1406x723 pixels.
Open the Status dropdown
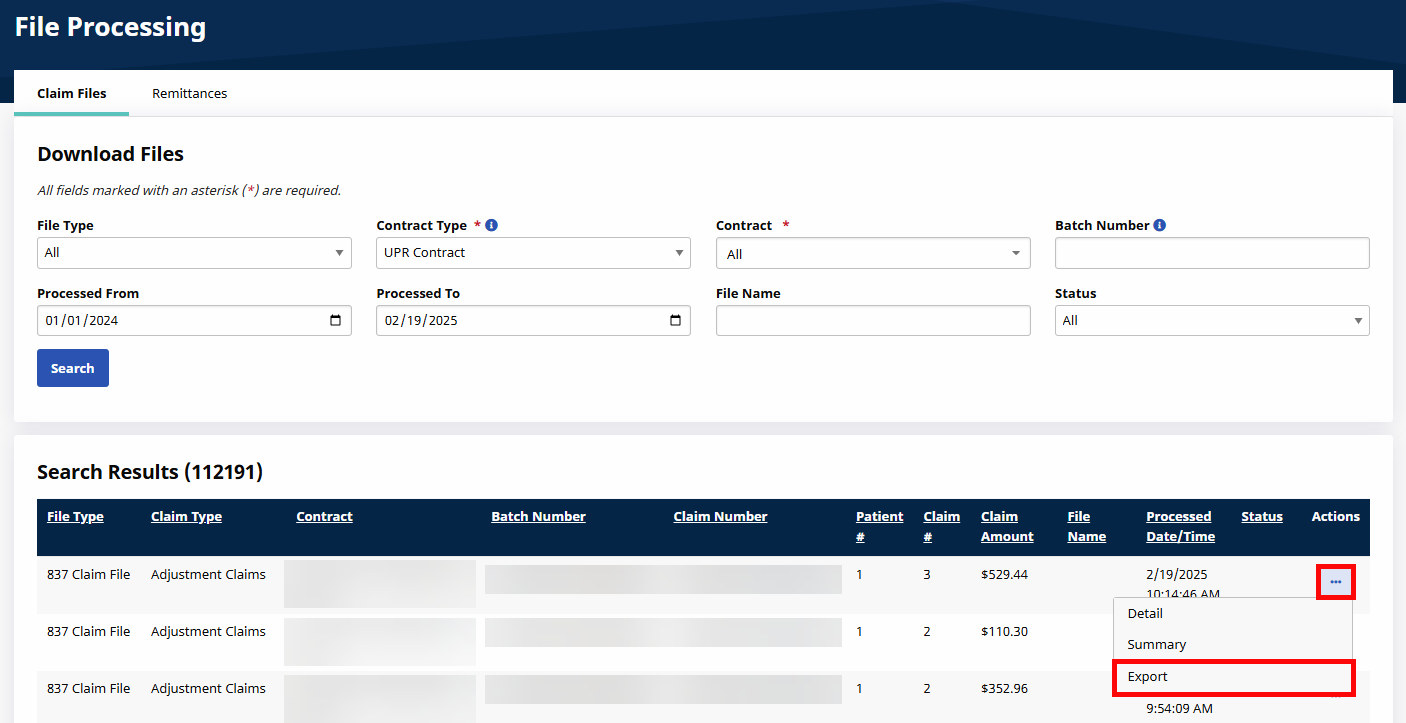click(x=1211, y=321)
